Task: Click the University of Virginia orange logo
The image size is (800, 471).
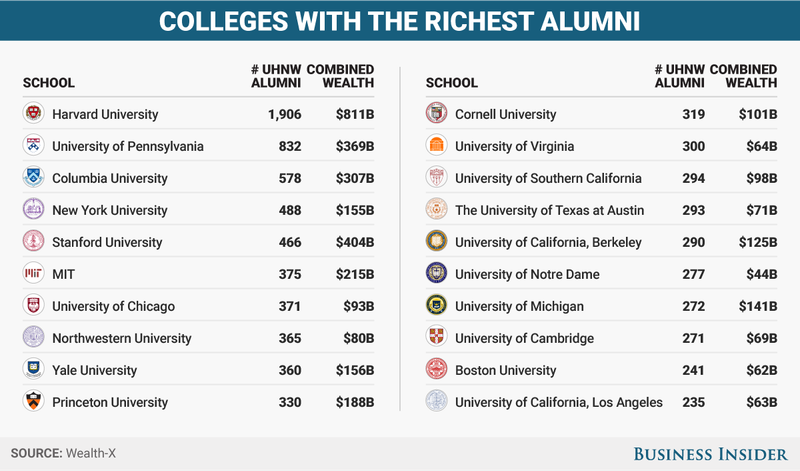Action: tap(437, 145)
